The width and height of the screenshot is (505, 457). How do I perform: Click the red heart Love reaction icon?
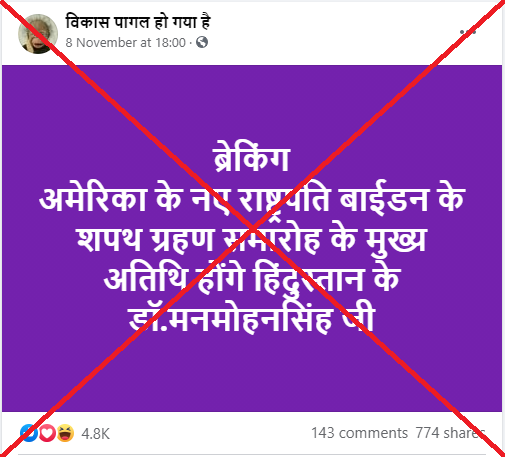click(x=47, y=433)
